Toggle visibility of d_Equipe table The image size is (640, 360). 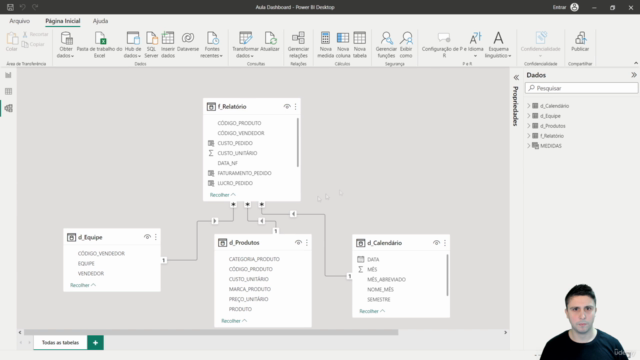[x=147, y=237]
